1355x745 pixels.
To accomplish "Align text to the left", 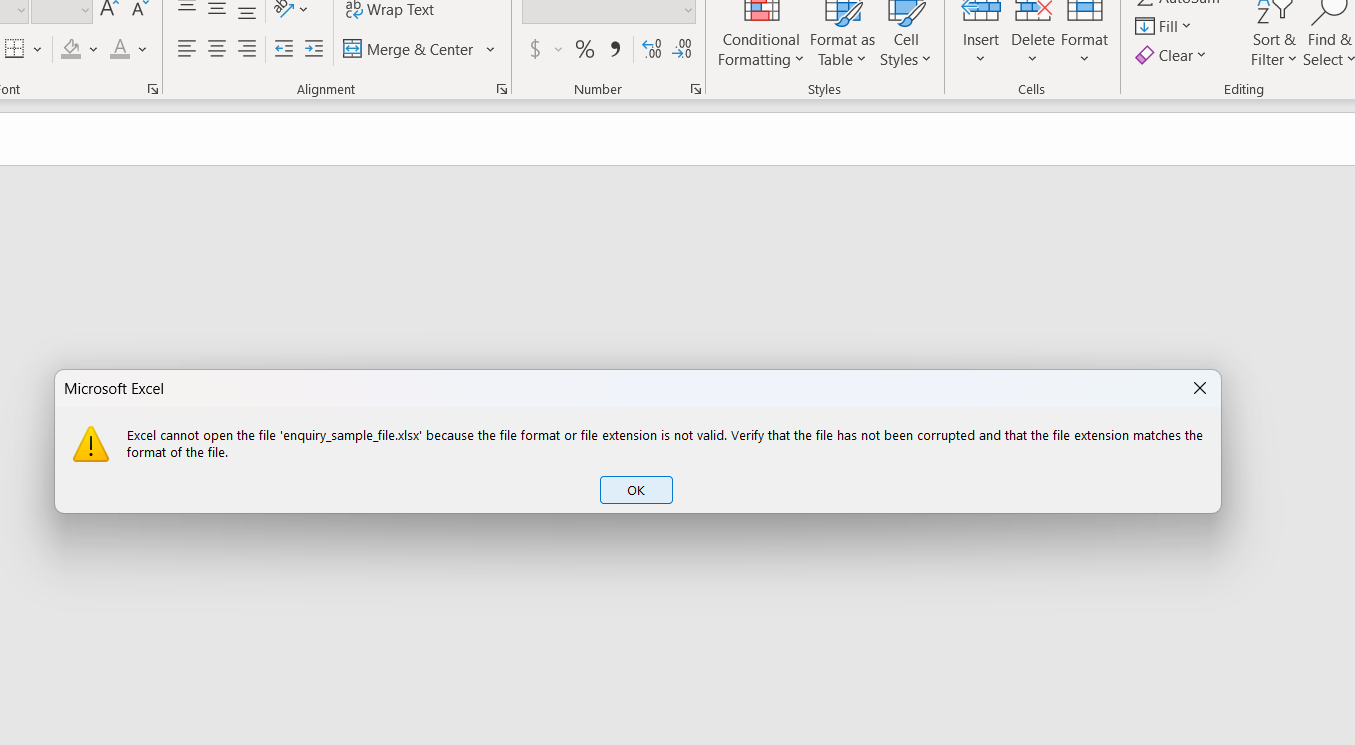I will point(187,49).
